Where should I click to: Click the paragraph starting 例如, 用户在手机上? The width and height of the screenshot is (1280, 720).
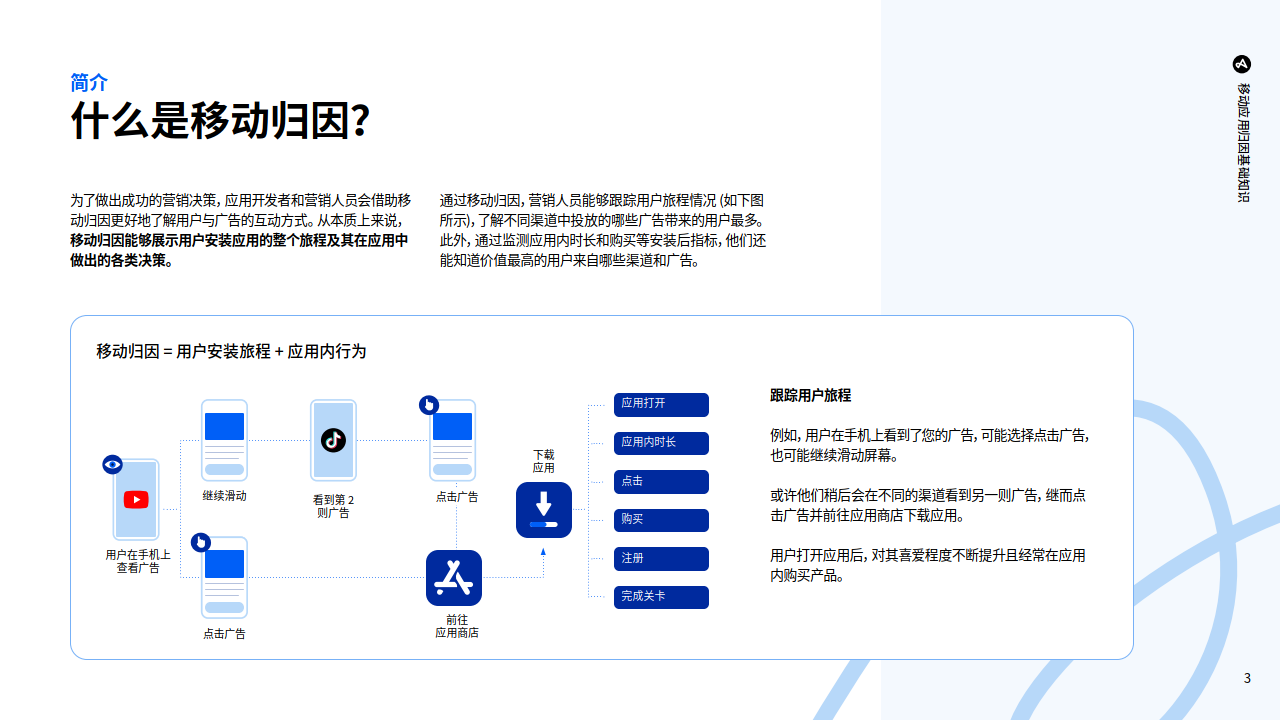[930, 445]
